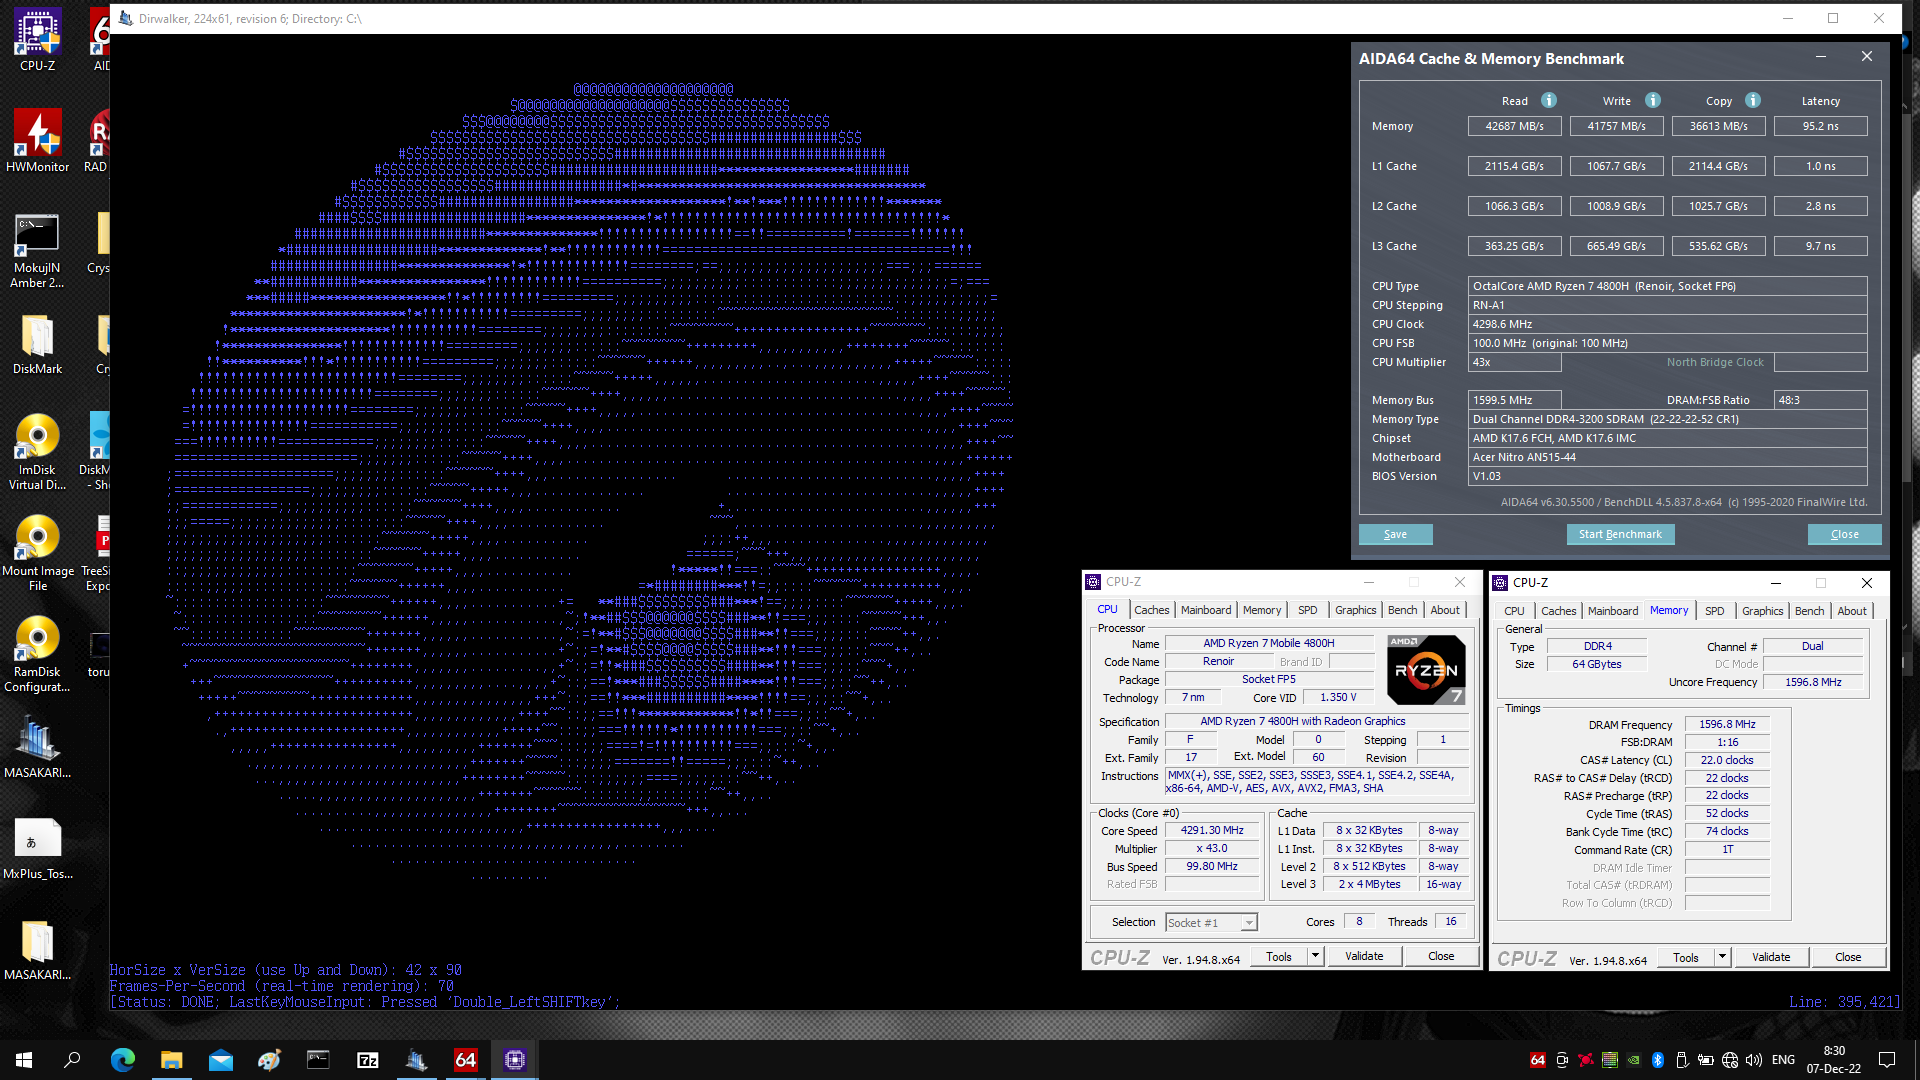Screen dimensions: 1920x1080
Task: Click the volume speaker tray icon
Action: pyautogui.click(x=1753, y=1060)
